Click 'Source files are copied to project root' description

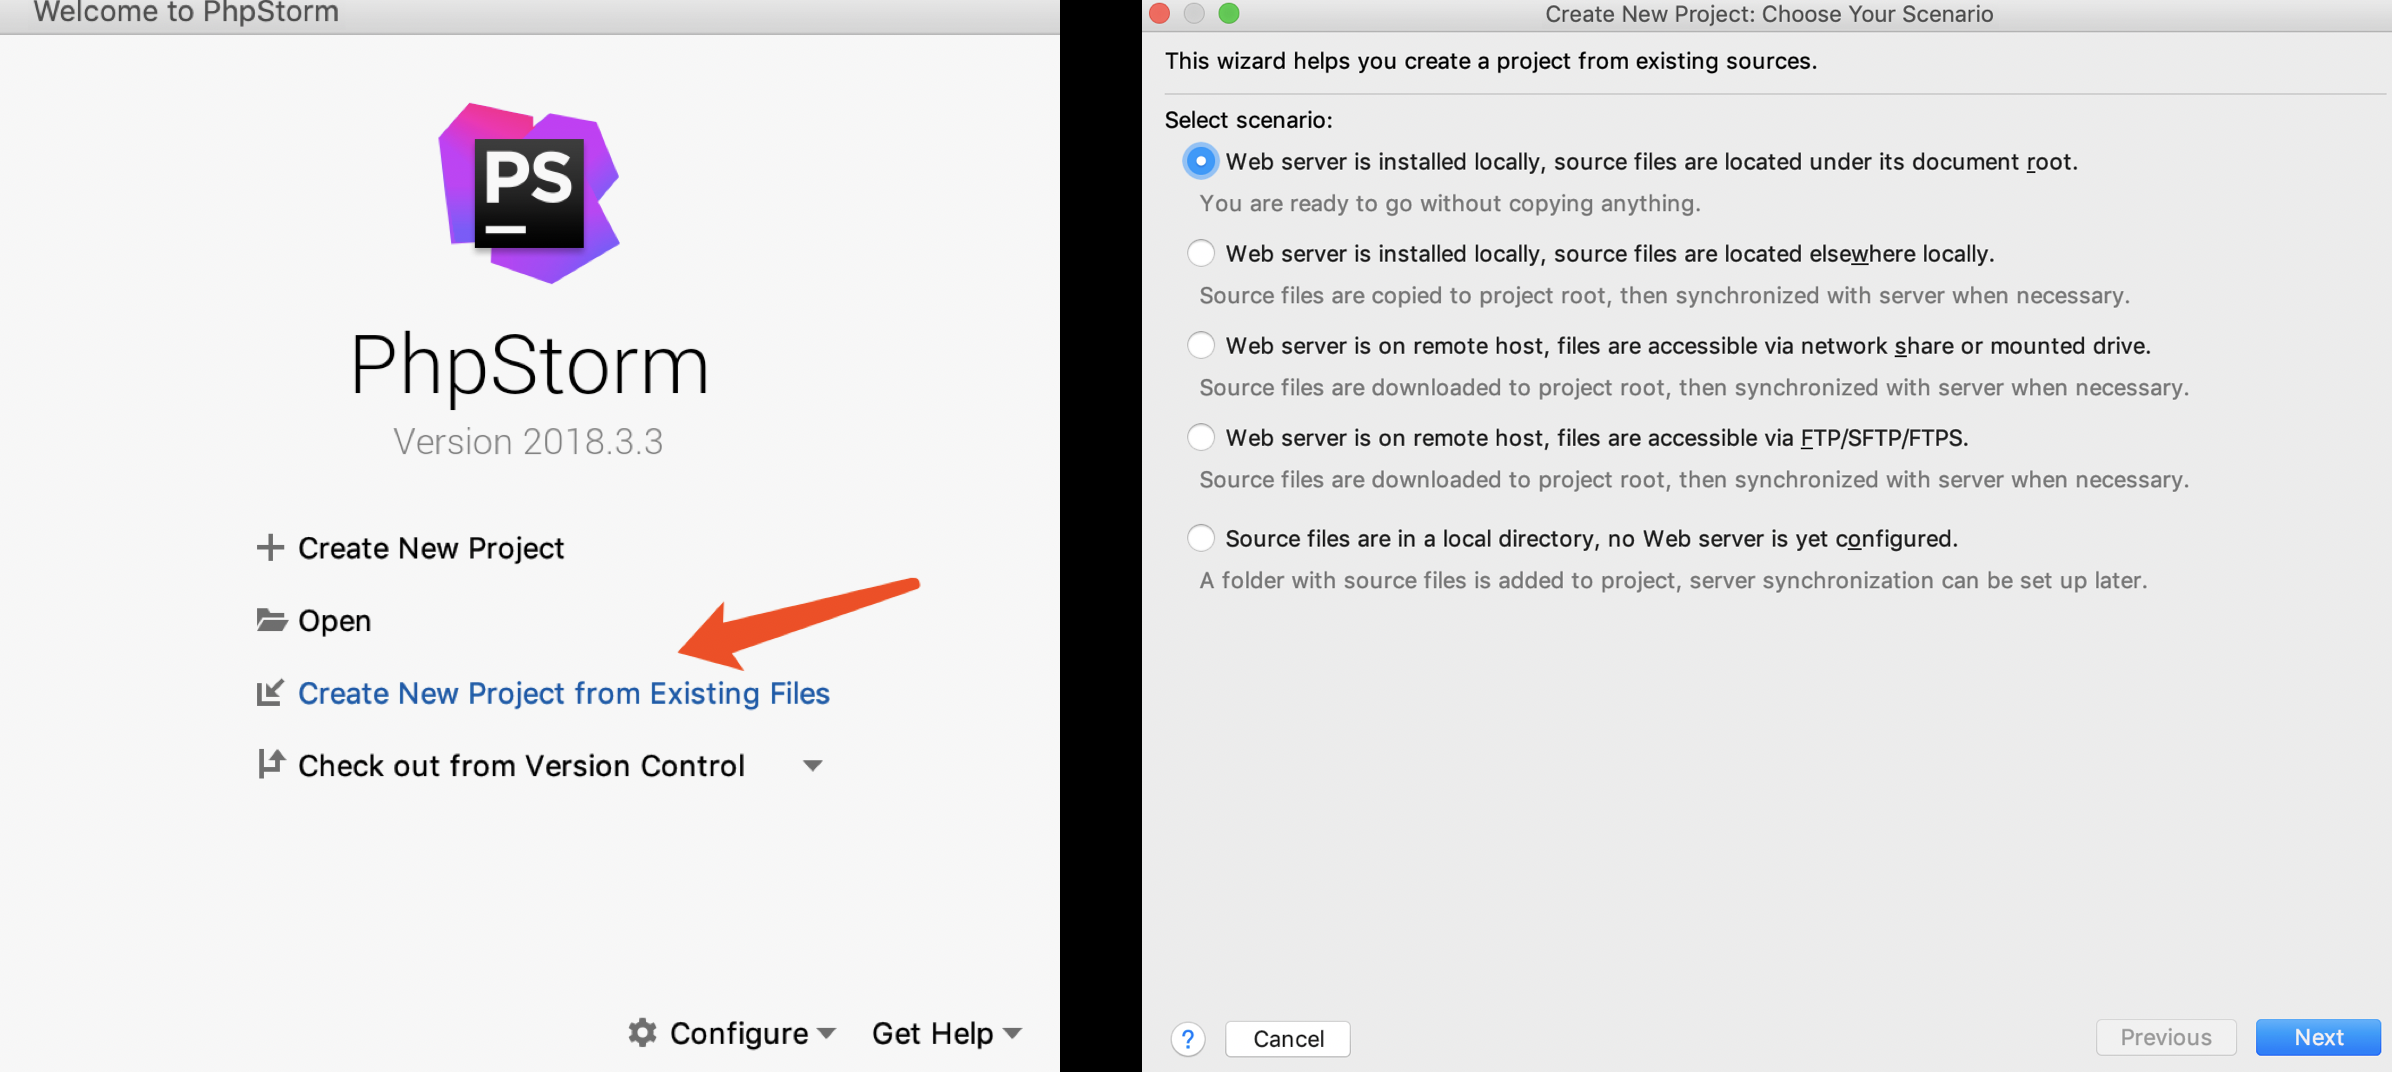coord(1664,295)
